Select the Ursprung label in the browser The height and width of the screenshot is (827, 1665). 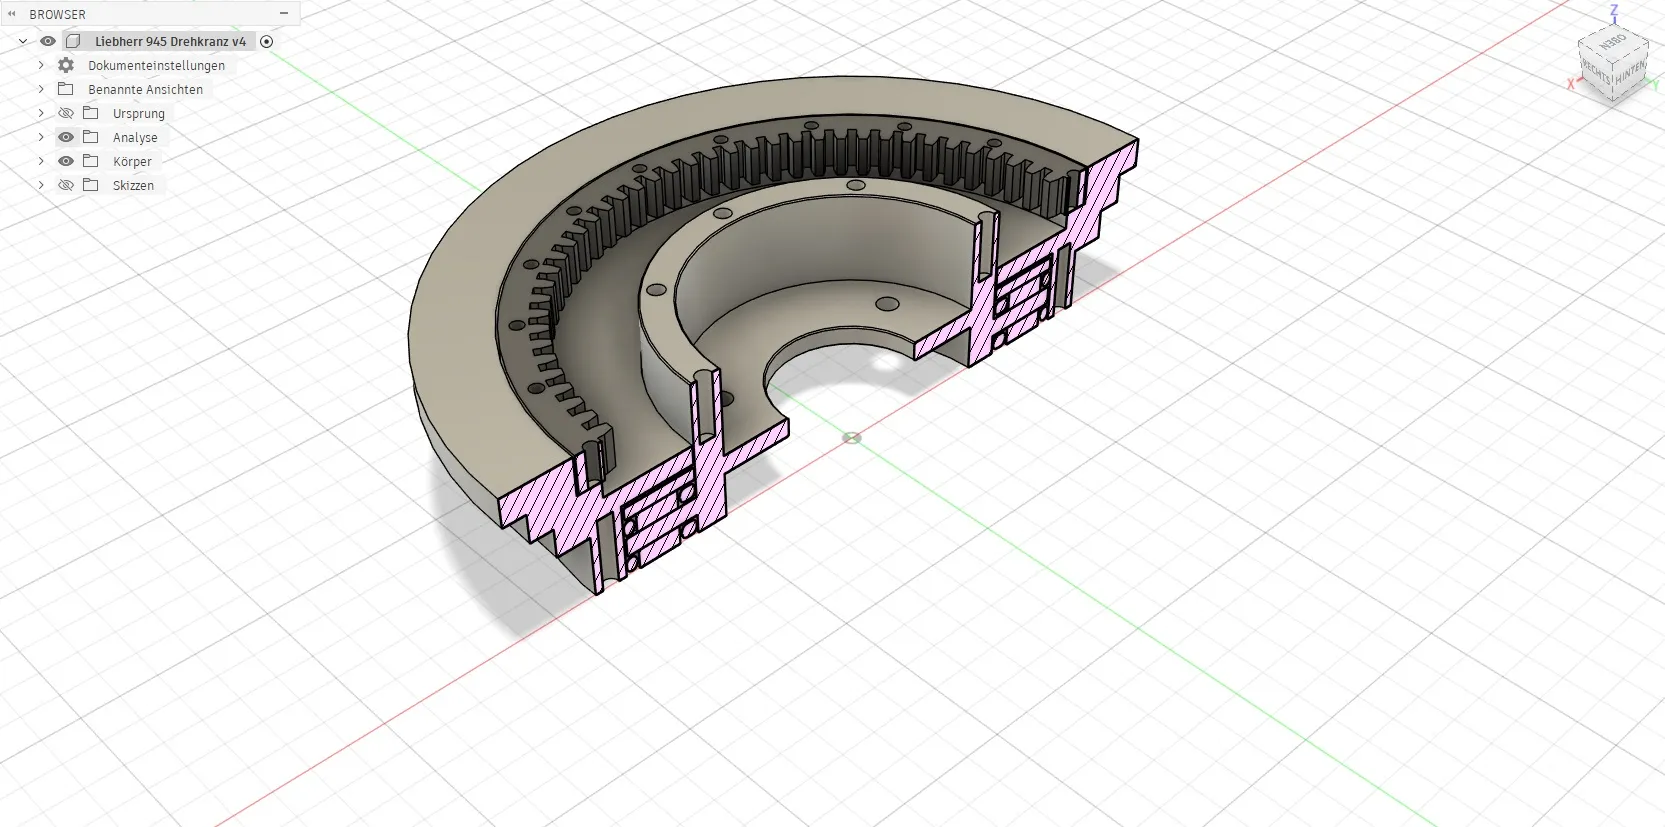(x=138, y=113)
